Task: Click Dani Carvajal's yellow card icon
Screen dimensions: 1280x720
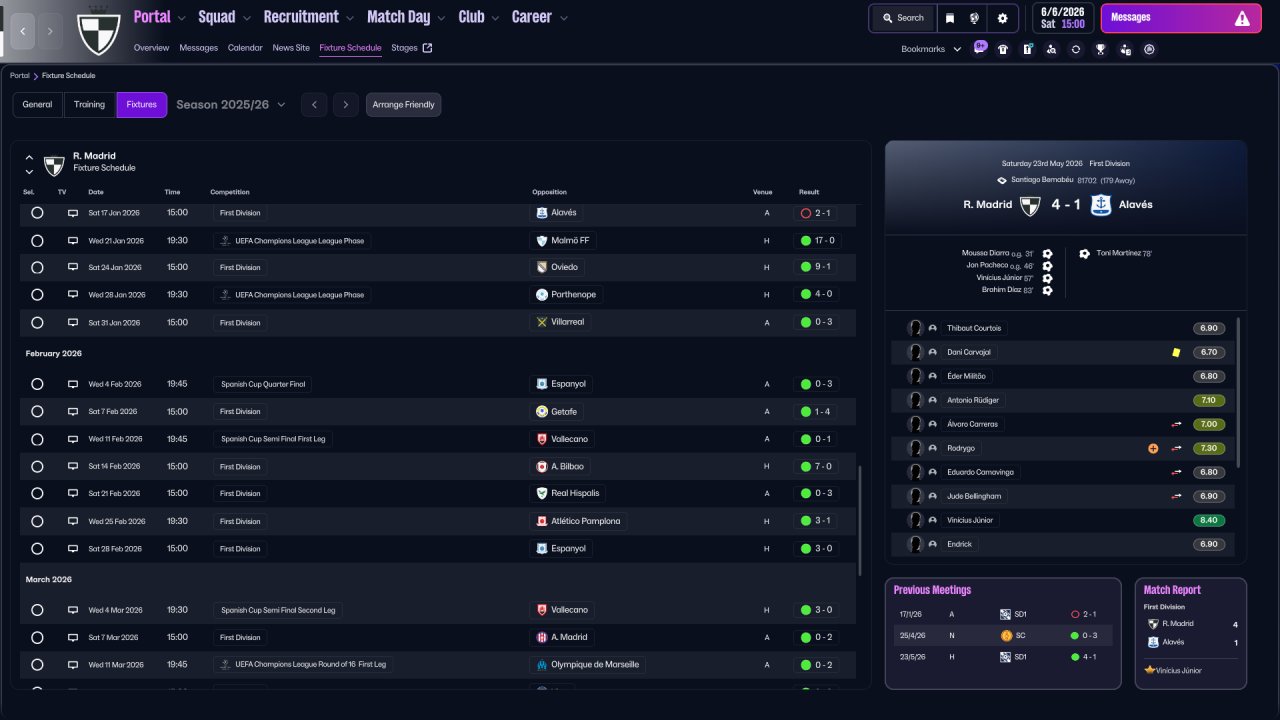Action: coord(1176,352)
